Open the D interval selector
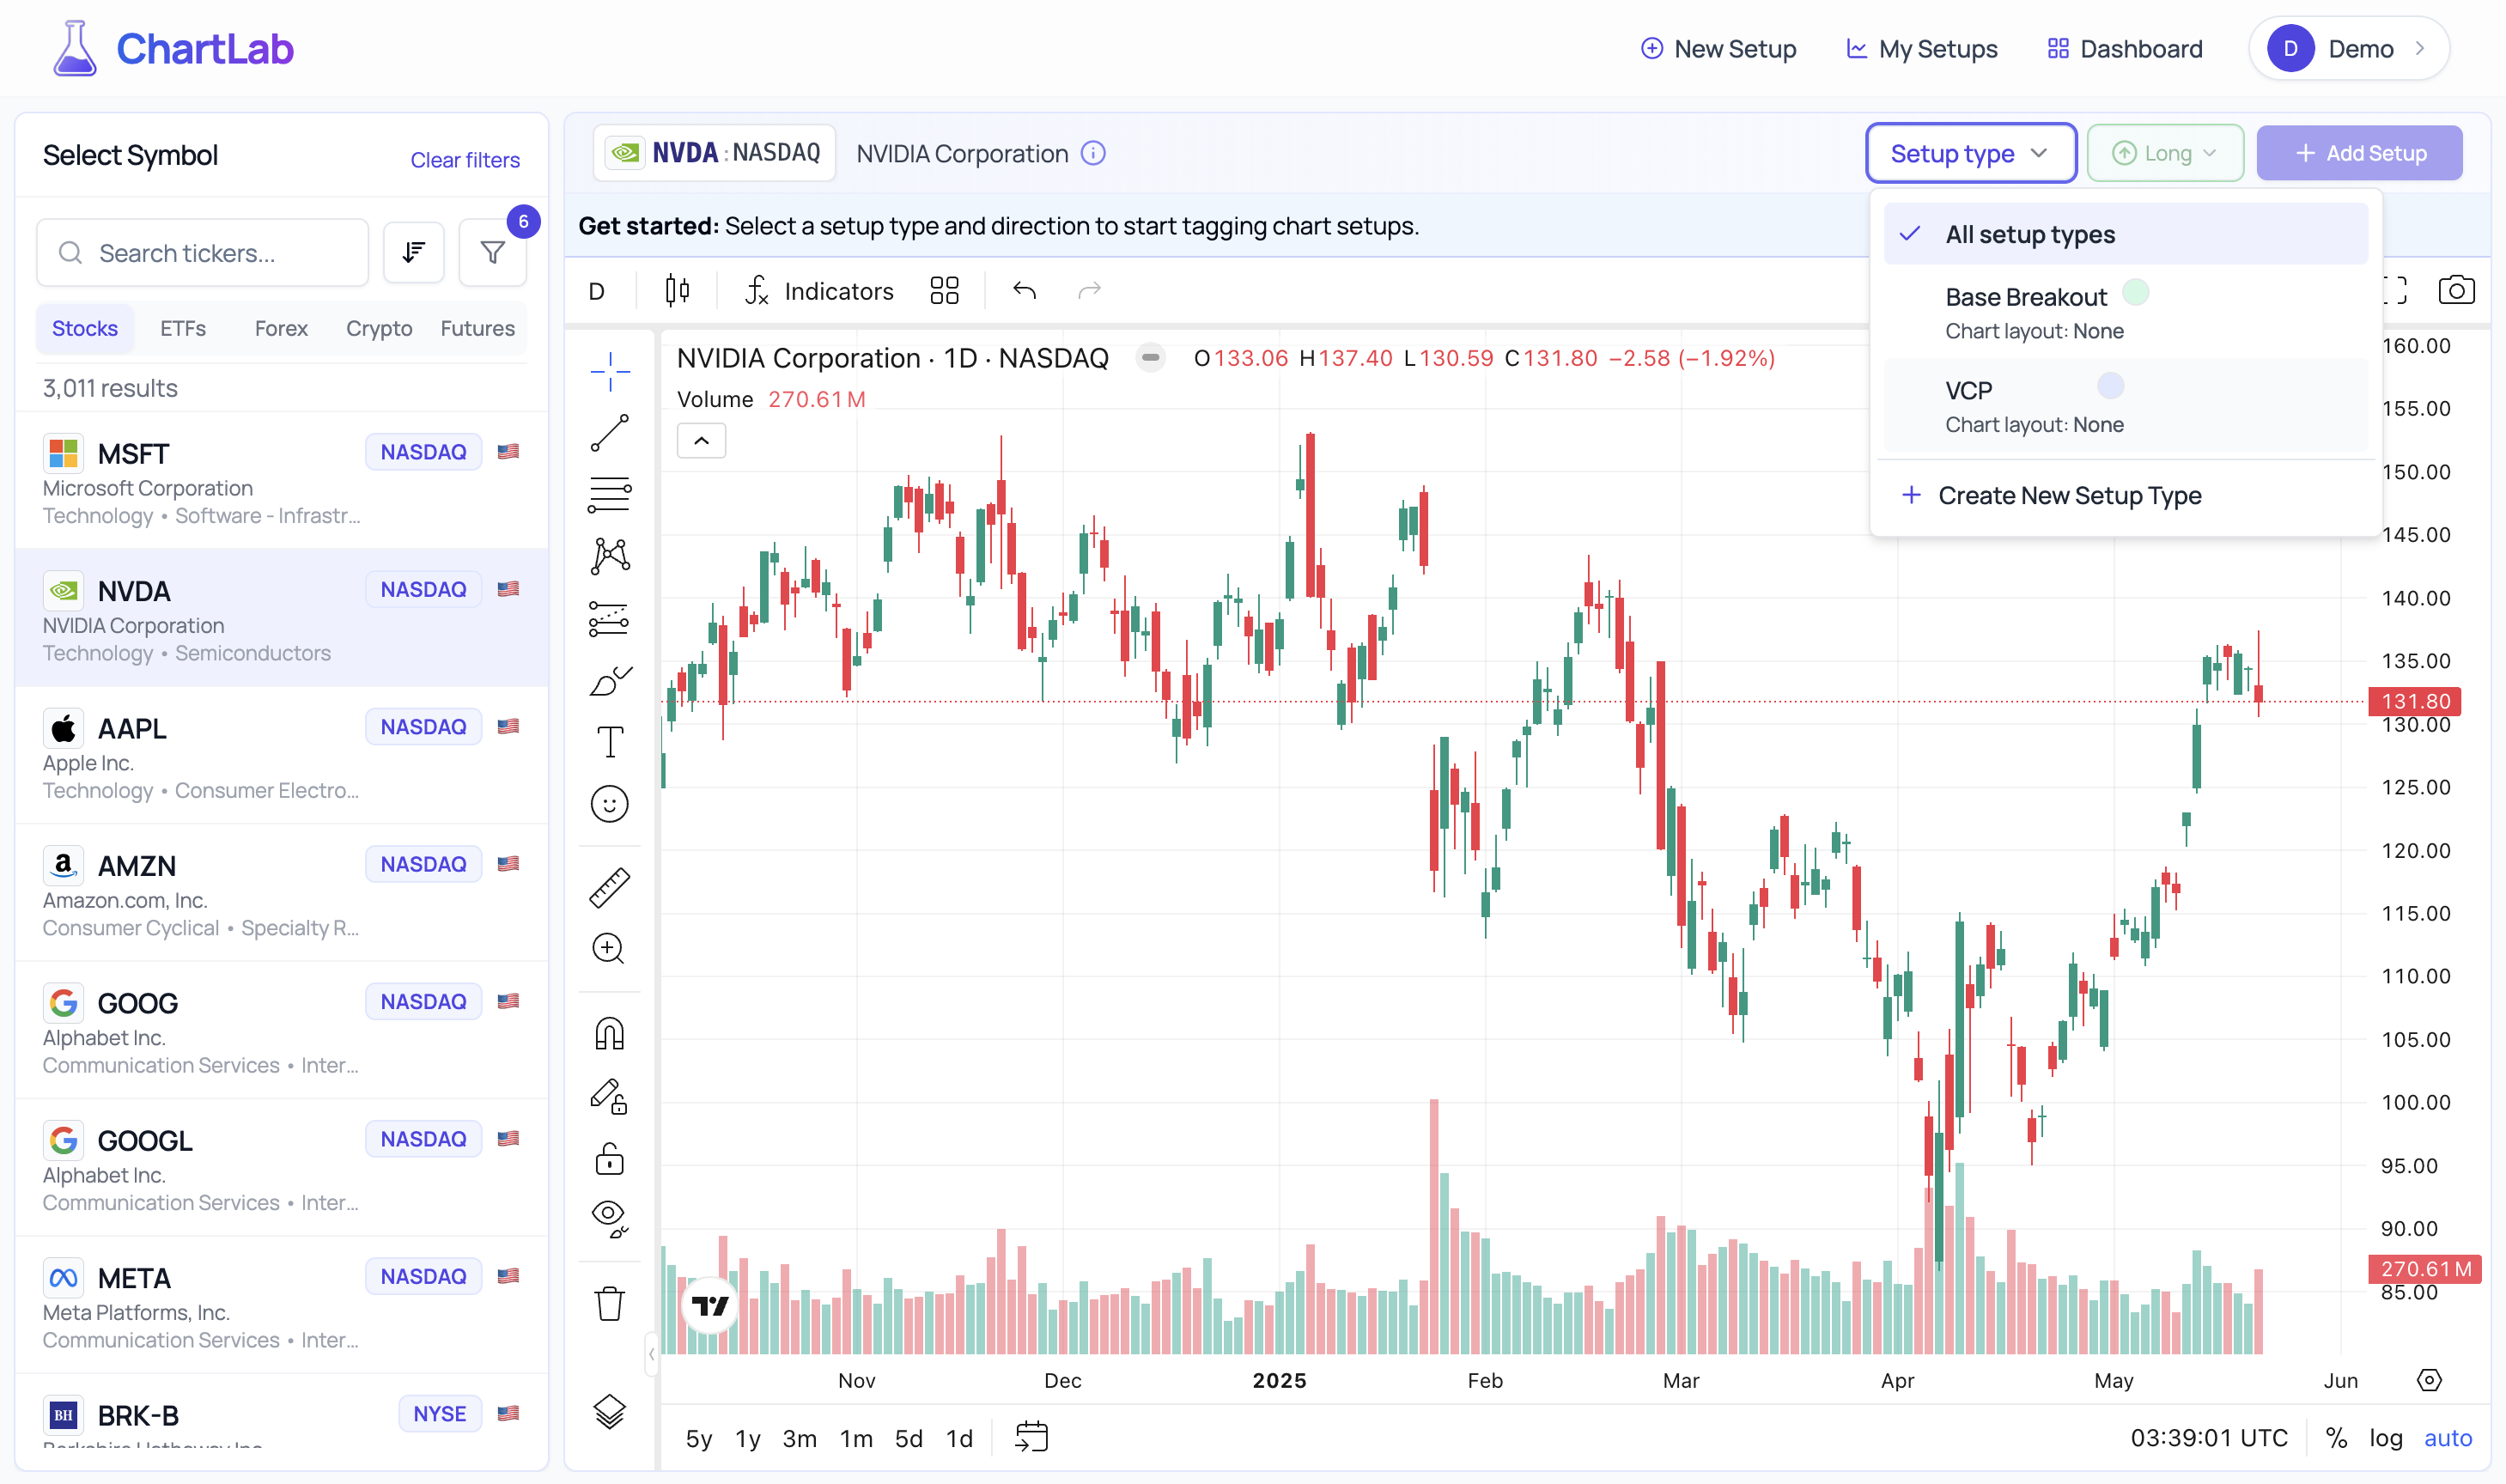Image resolution: width=2506 pixels, height=1484 pixels. point(596,290)
